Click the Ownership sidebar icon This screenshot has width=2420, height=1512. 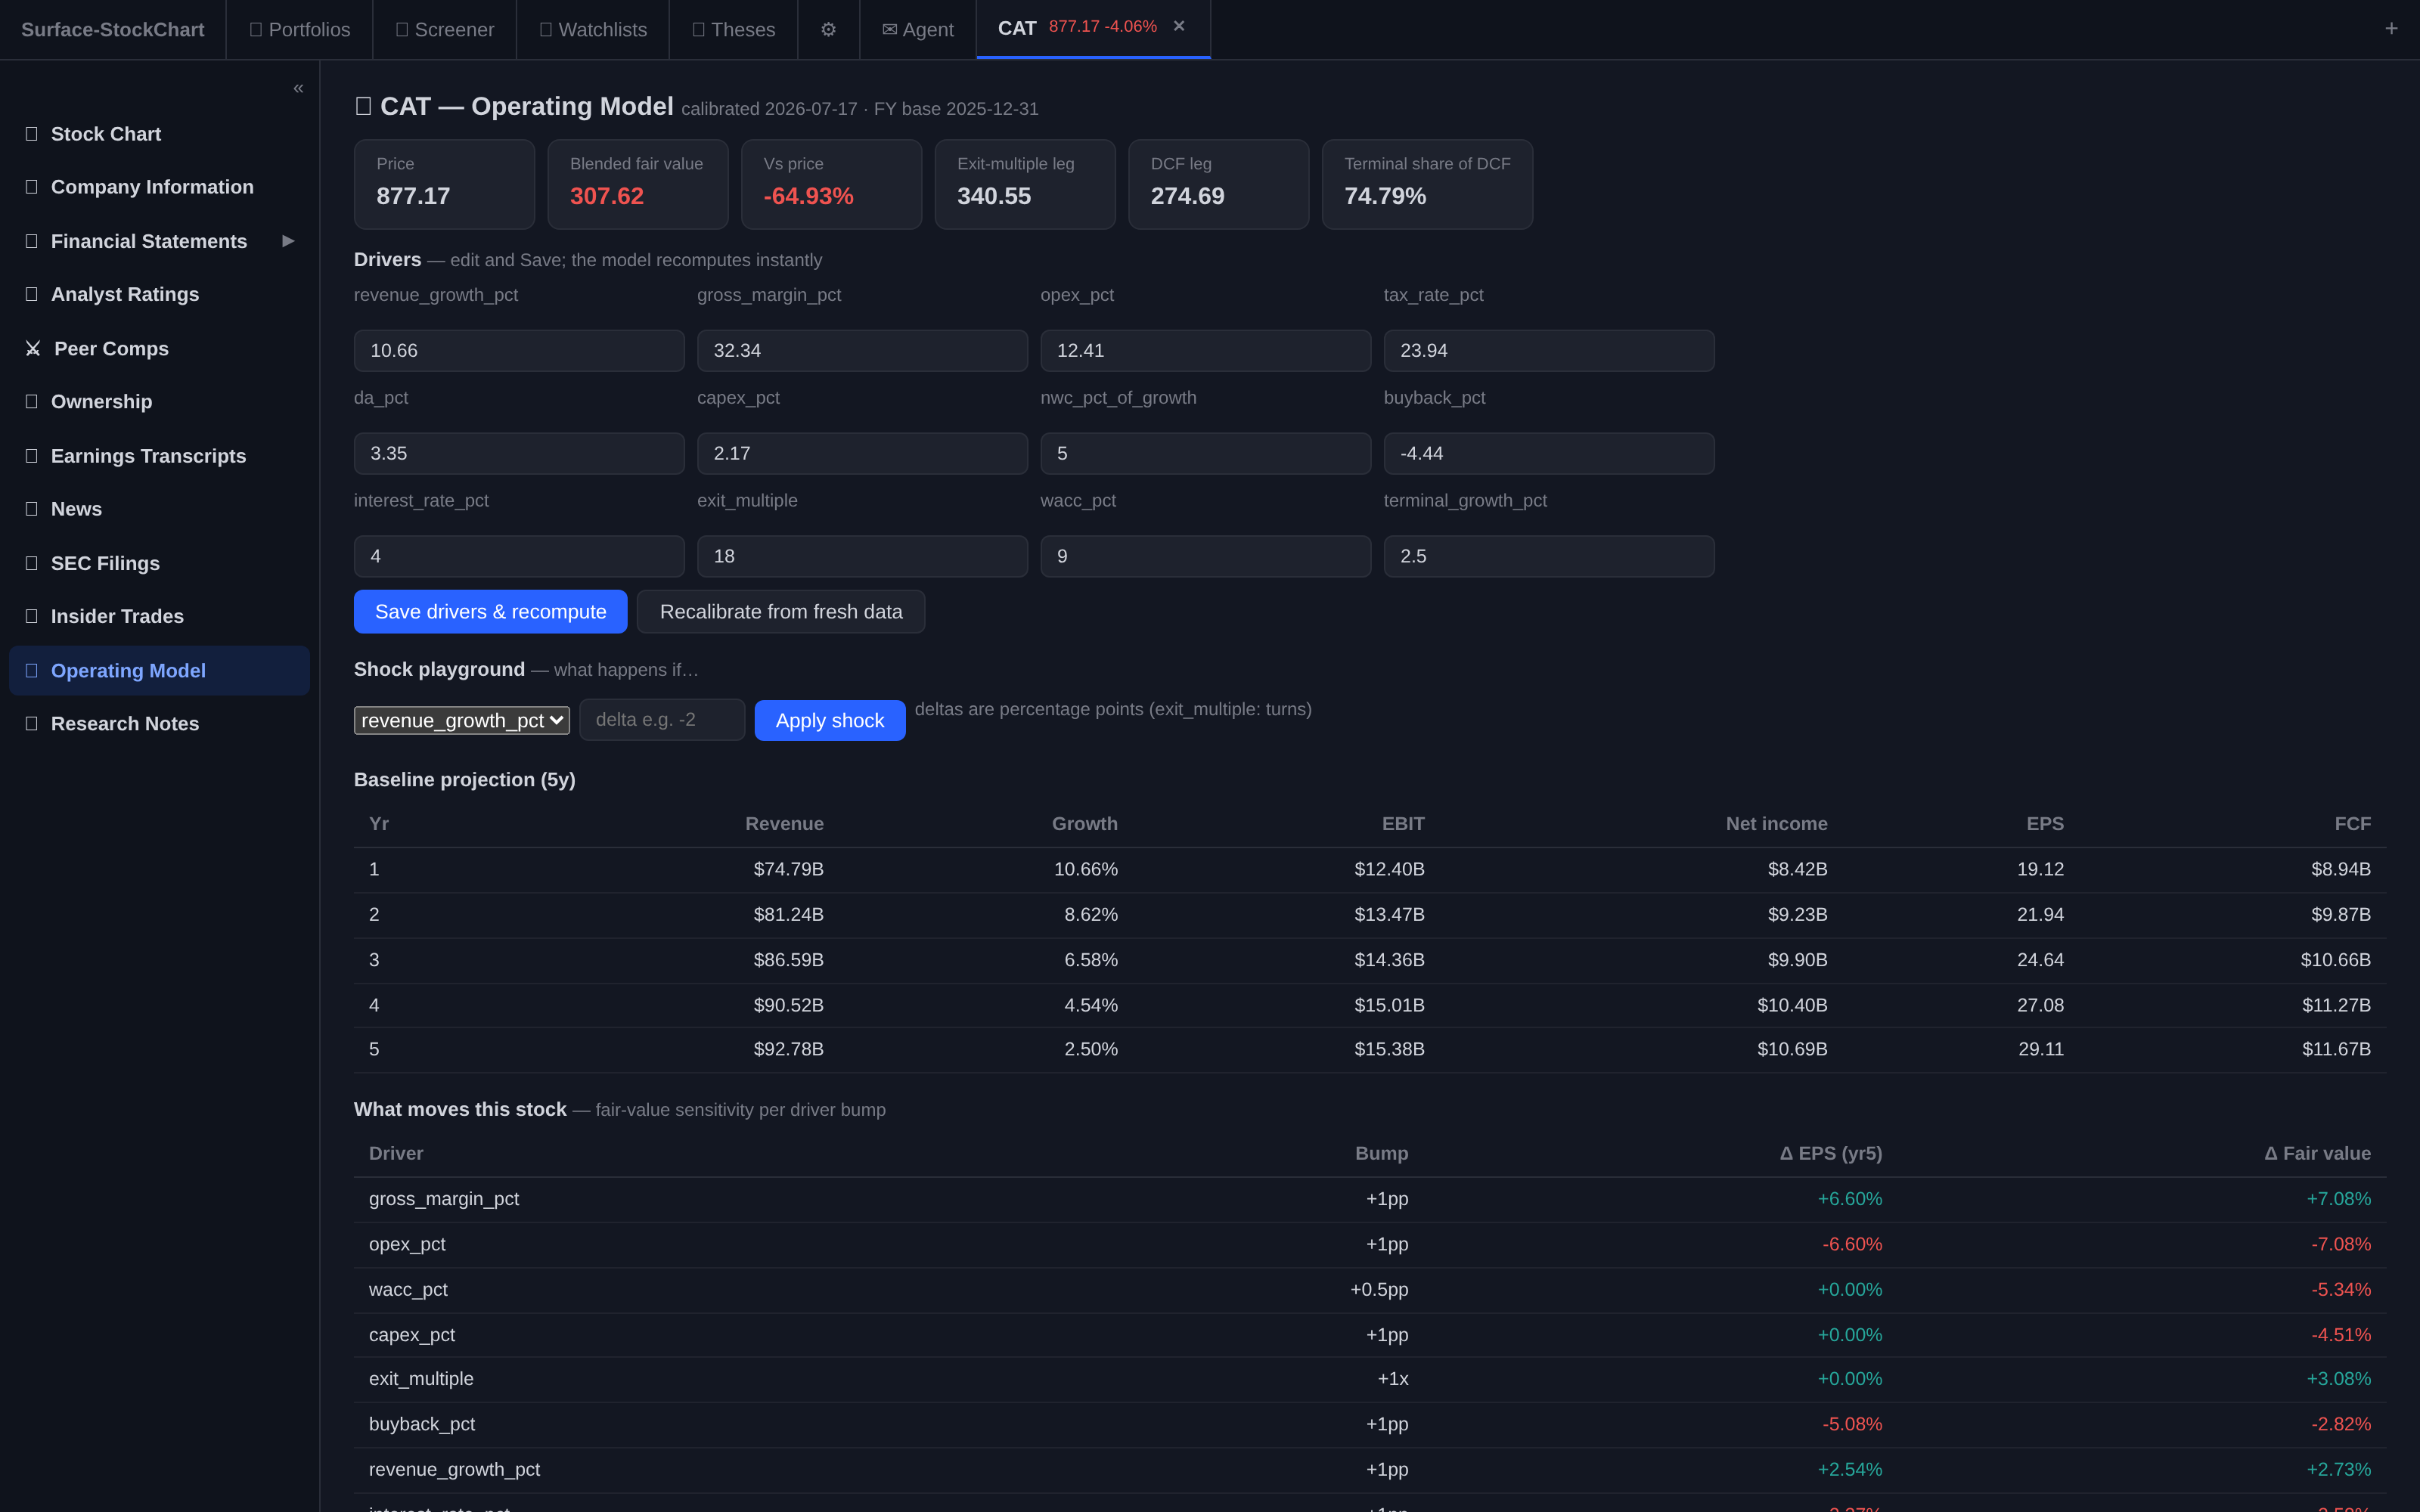tap(32, 401)
